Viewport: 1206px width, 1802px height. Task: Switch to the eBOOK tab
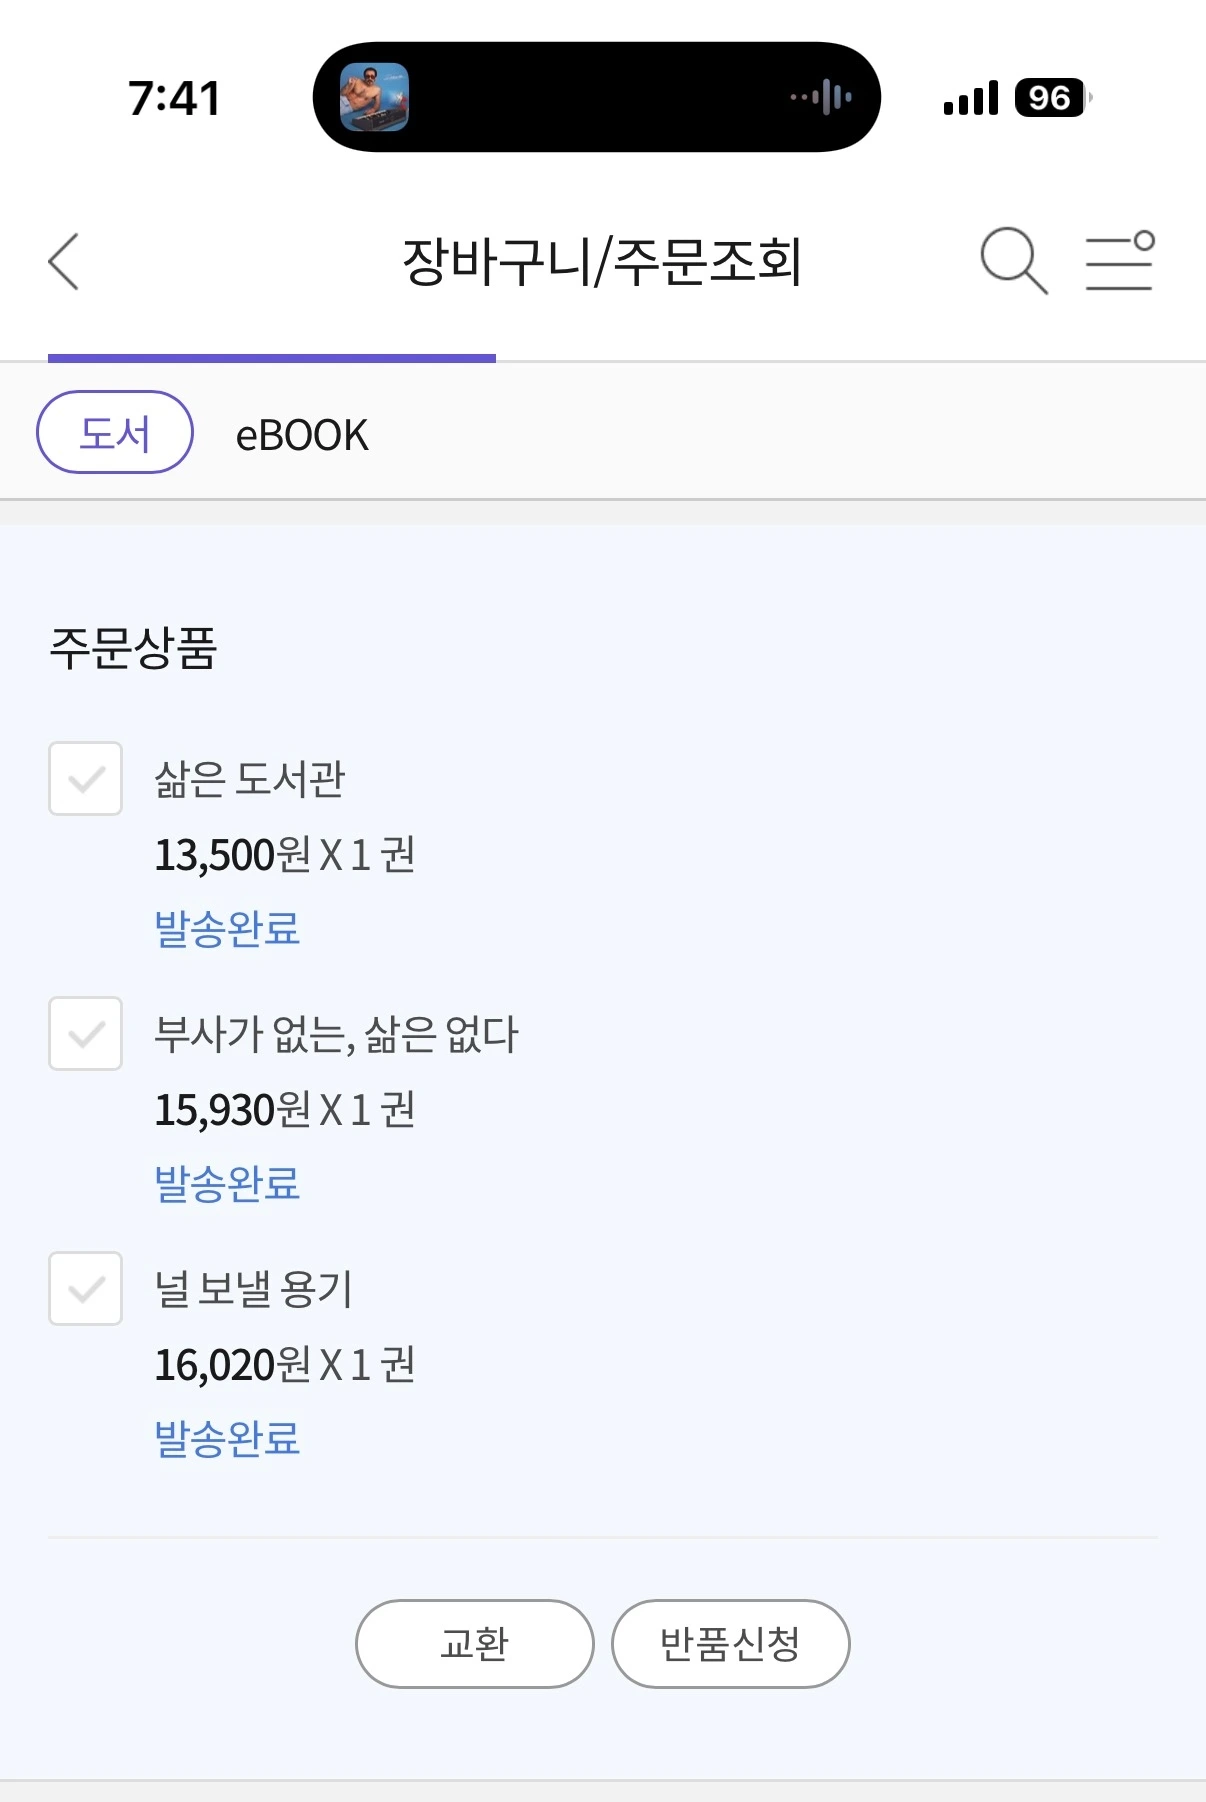point(302,435)
